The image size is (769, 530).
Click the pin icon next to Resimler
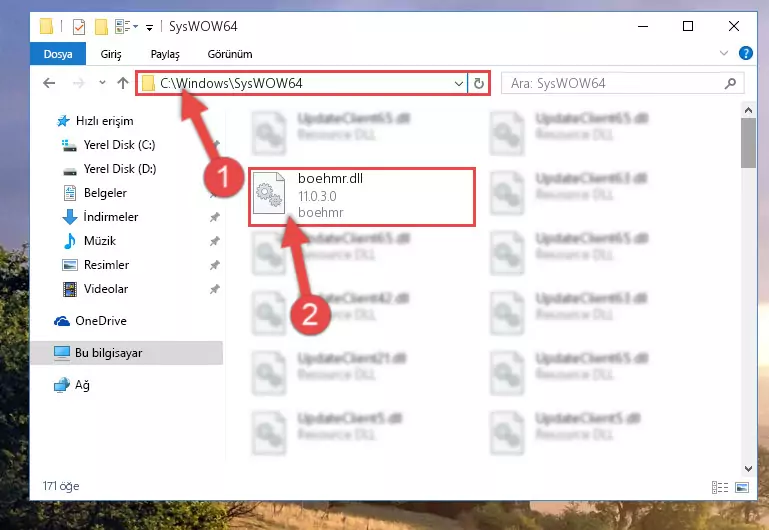click(x=214, y=265)
